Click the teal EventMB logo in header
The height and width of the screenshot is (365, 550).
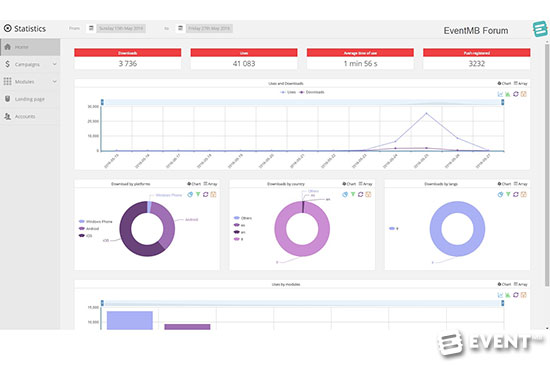pyautogui.click(x=540, y=29)
